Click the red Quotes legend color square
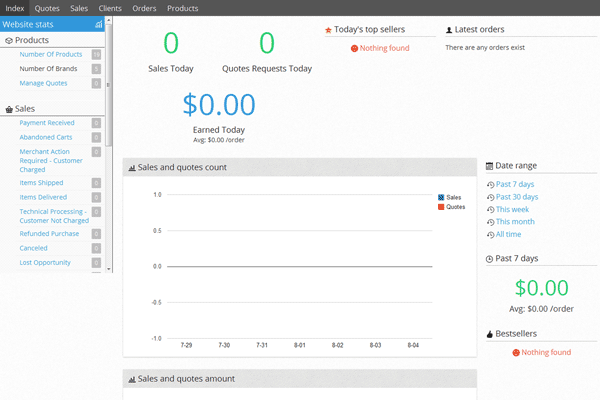Image resolution: width=600 pixels, height=400 pixels. [441, 207]
